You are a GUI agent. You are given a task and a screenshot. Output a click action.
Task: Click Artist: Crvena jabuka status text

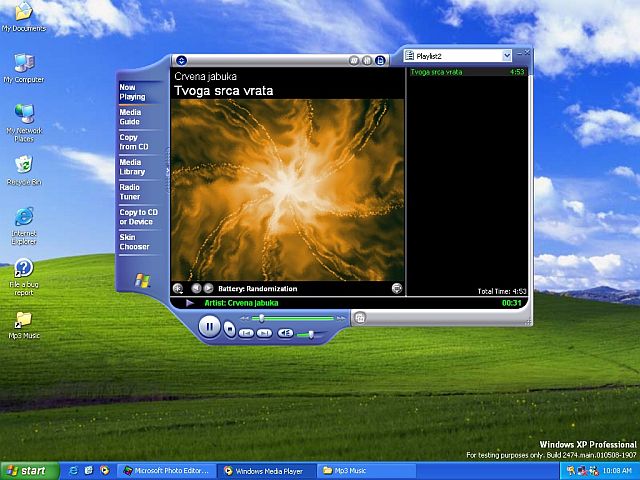pyautogui.click(x=241, y=303)
